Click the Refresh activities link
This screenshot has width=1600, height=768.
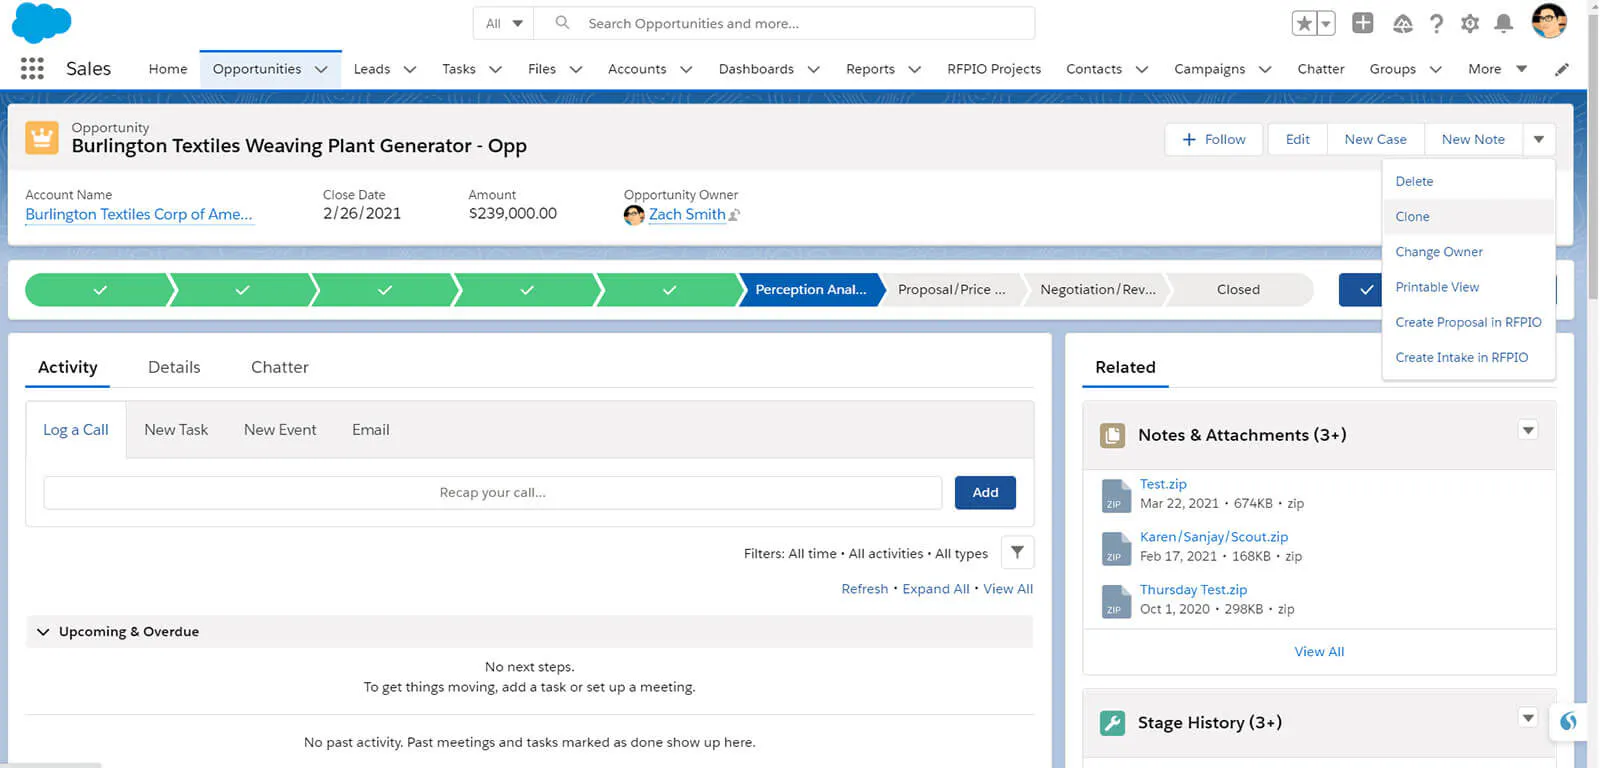click(x=865, y=589)
